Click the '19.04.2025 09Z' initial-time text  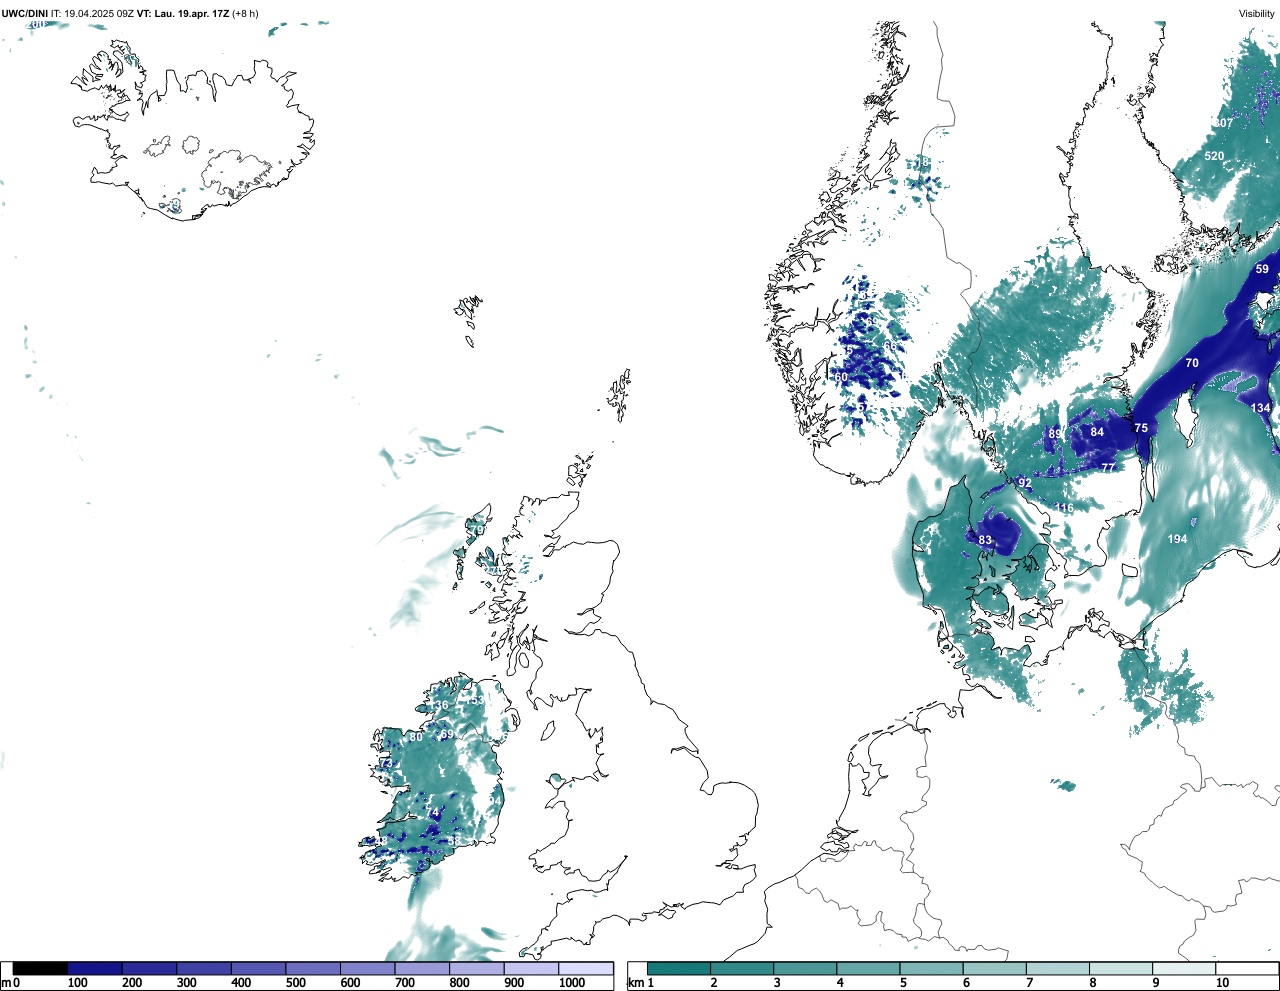[x=99, y=14]
